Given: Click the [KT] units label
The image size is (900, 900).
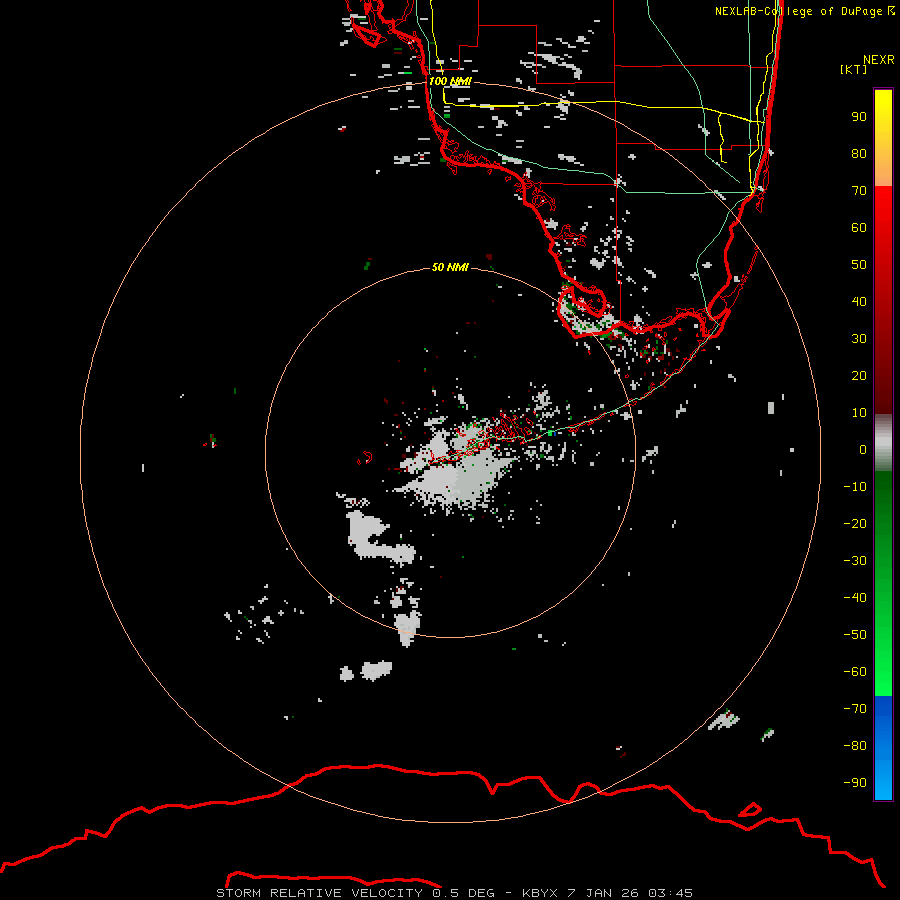Looking at the screenshot, I should pos(853,69).
